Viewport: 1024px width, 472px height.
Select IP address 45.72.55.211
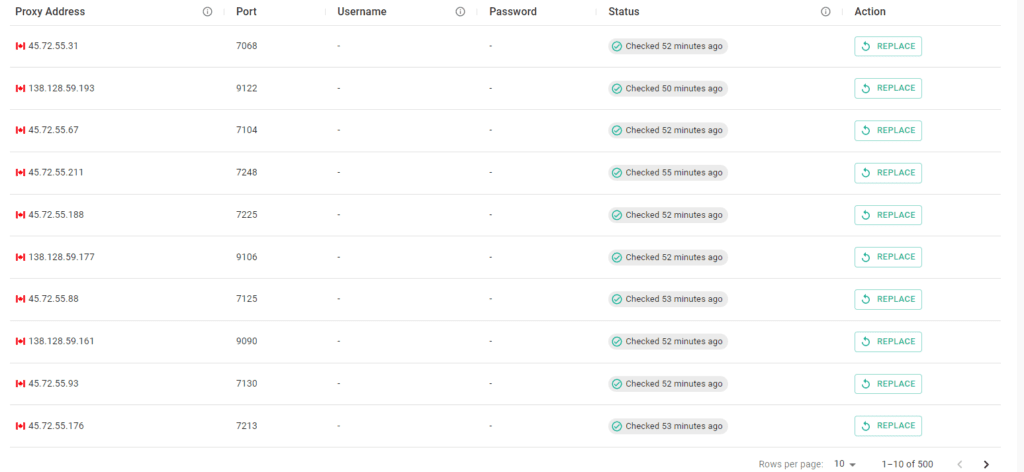point(56,172)
